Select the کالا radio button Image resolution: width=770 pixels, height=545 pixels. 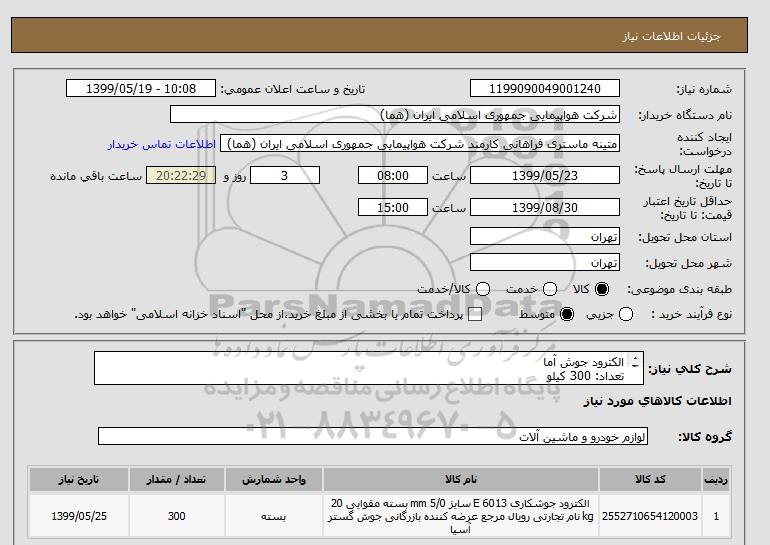601,289
